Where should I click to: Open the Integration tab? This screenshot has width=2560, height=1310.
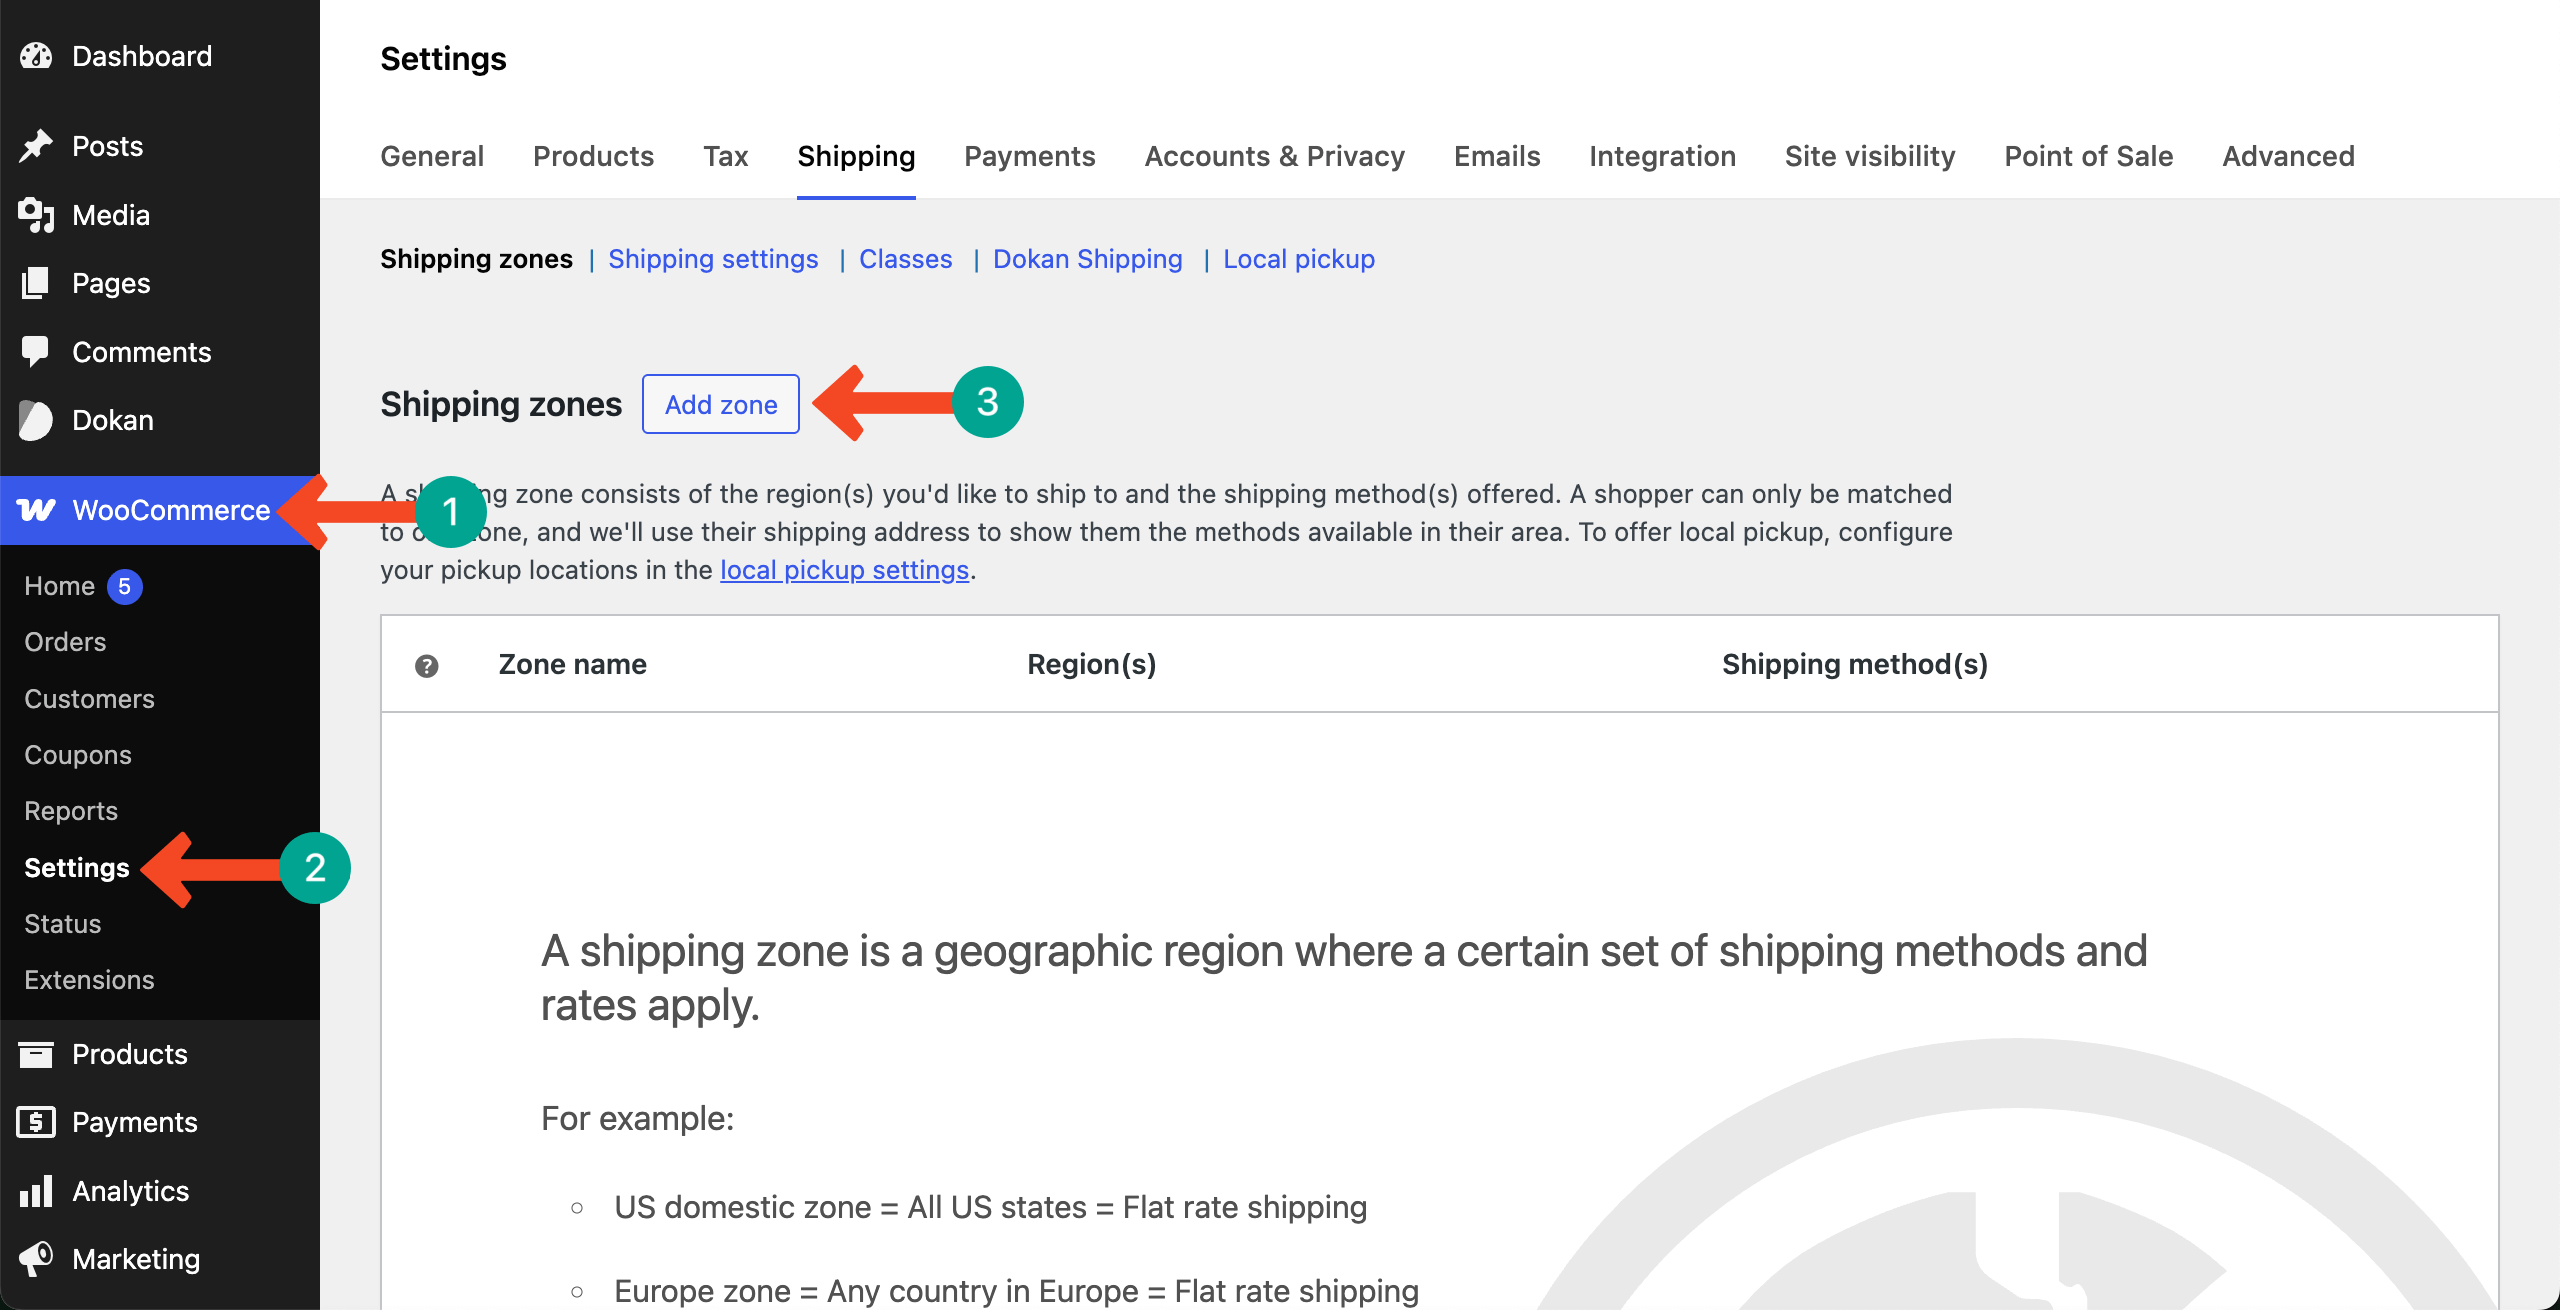point(1662,156)
